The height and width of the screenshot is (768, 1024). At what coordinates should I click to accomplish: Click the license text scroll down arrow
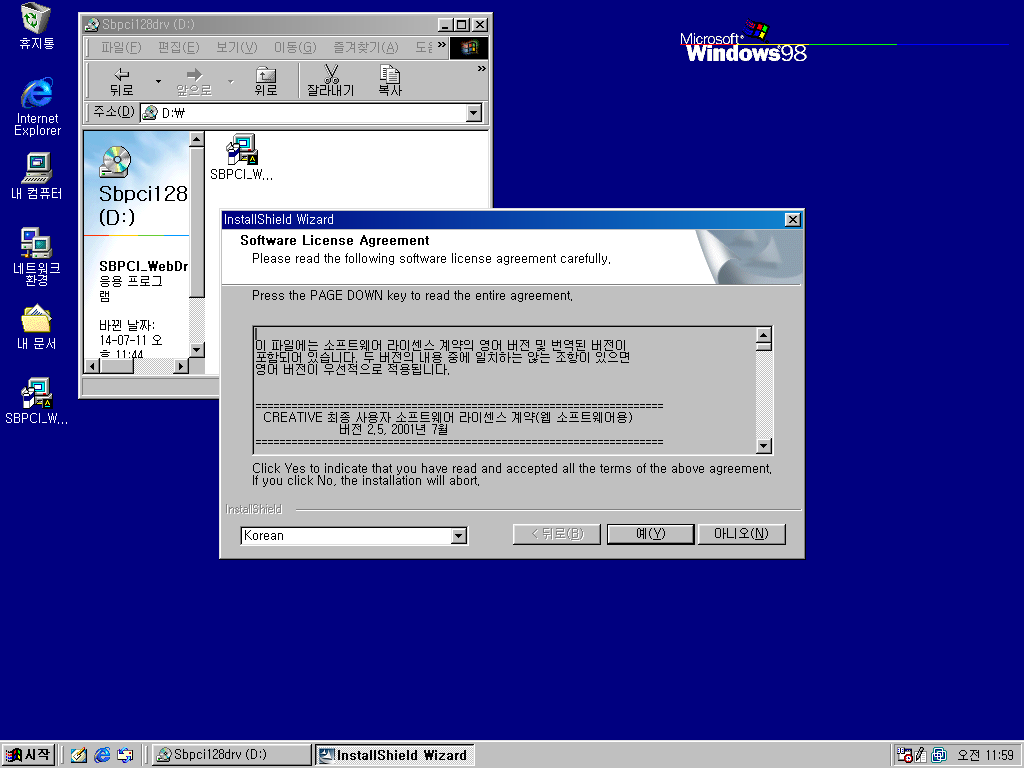tap(763, 446)
